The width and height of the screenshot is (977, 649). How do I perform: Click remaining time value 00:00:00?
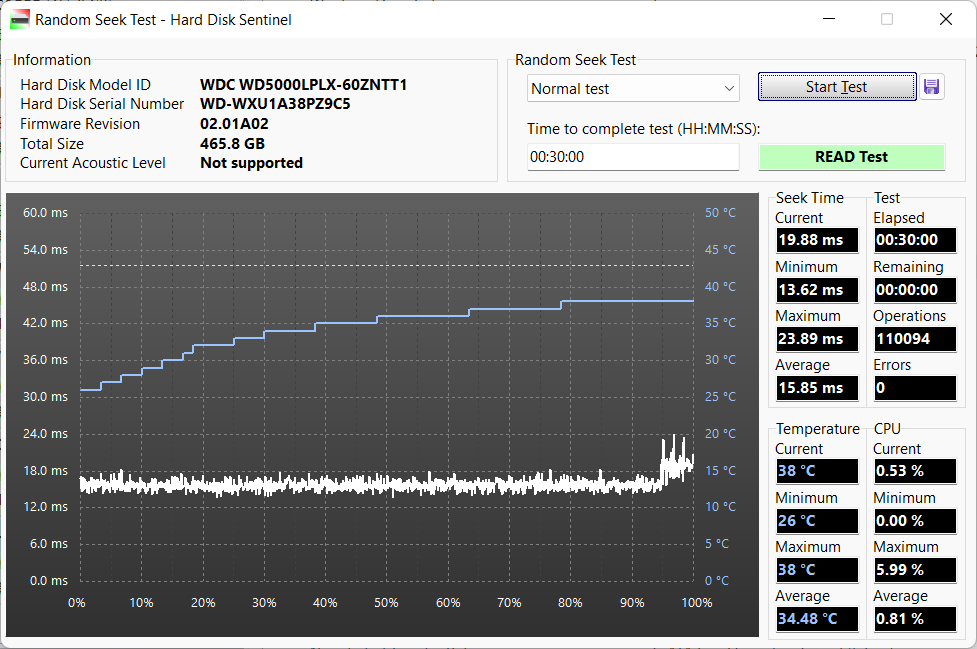[x=915, y=290]
